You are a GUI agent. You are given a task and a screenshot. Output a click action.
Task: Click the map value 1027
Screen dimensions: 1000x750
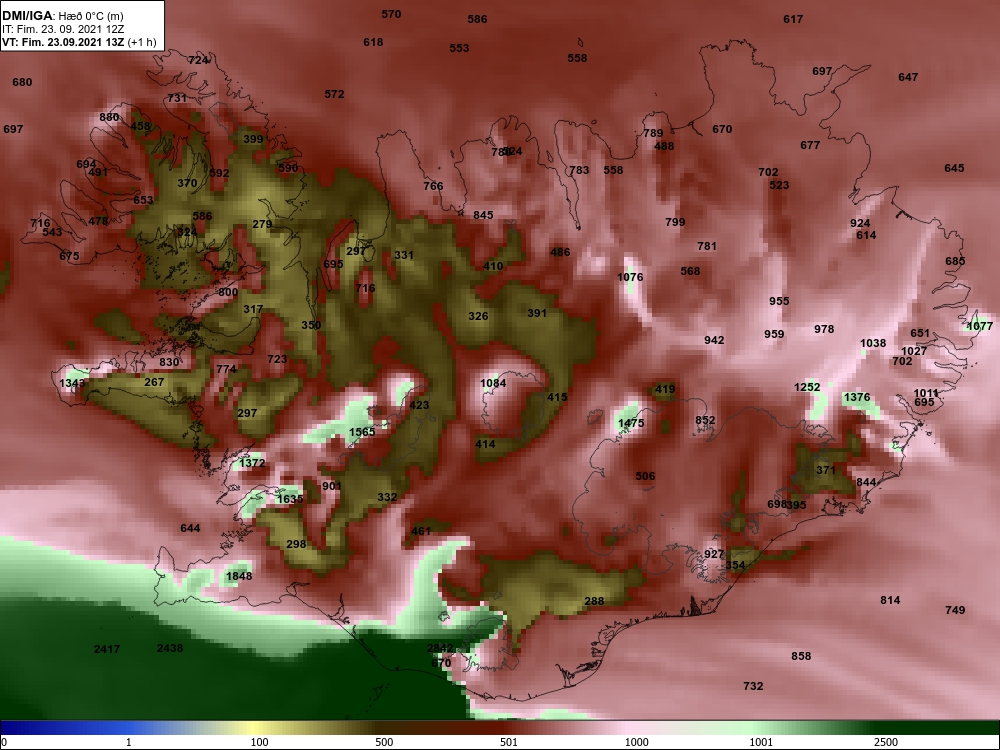coord(914,351)
